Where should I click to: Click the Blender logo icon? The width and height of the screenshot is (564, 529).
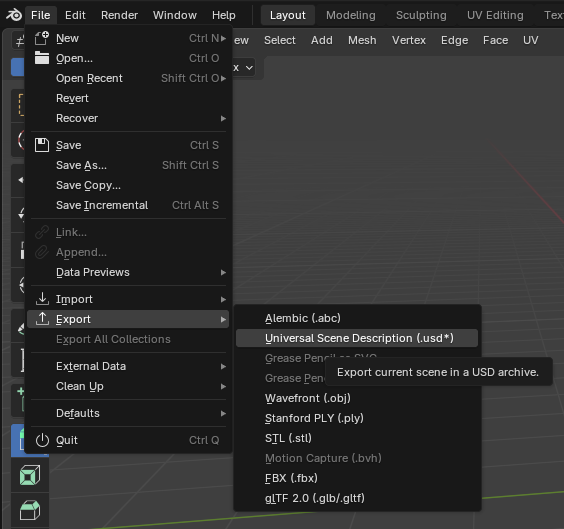coord(14,15)
